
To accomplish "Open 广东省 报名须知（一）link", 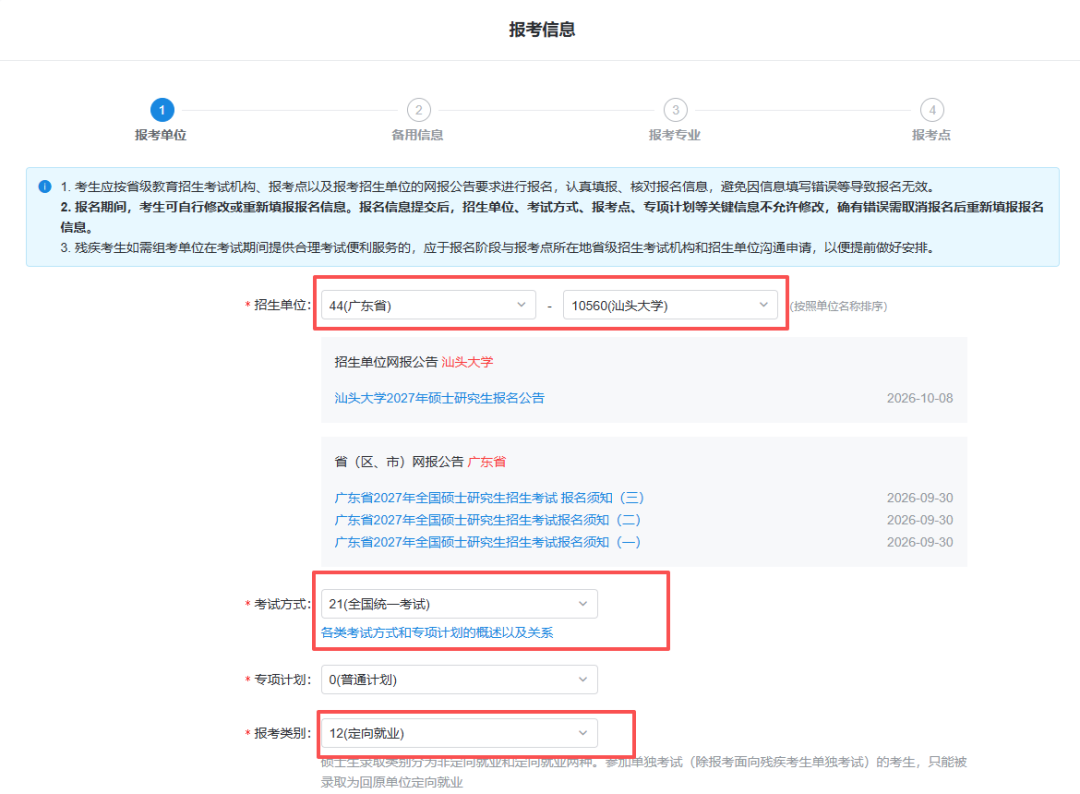I will pos(488,543).
